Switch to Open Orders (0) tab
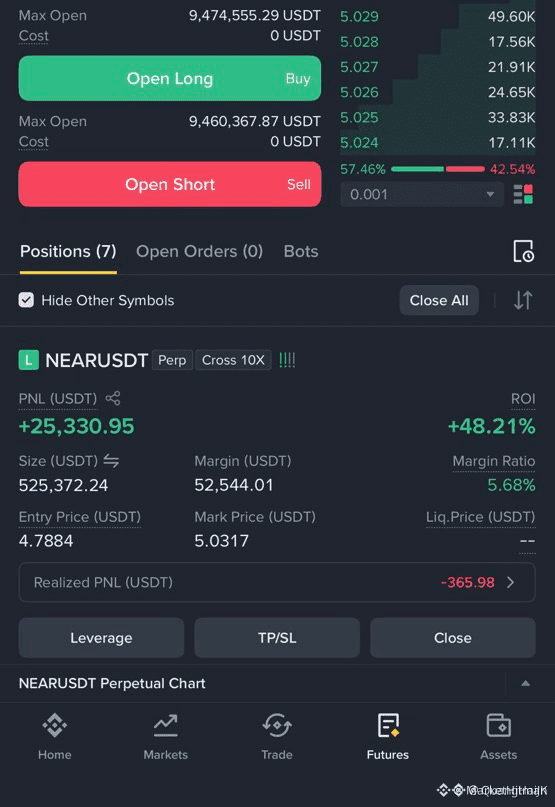 (x=199, y=251)
